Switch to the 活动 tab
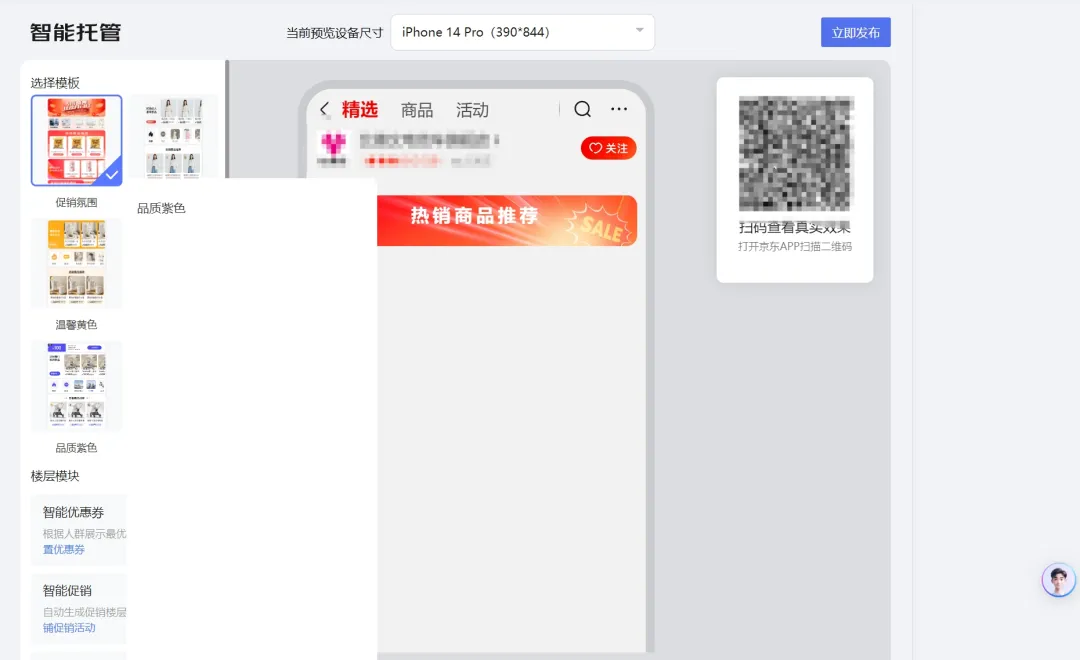The width and height of the screenshot is (1080, 660). [x=472, y=110]
